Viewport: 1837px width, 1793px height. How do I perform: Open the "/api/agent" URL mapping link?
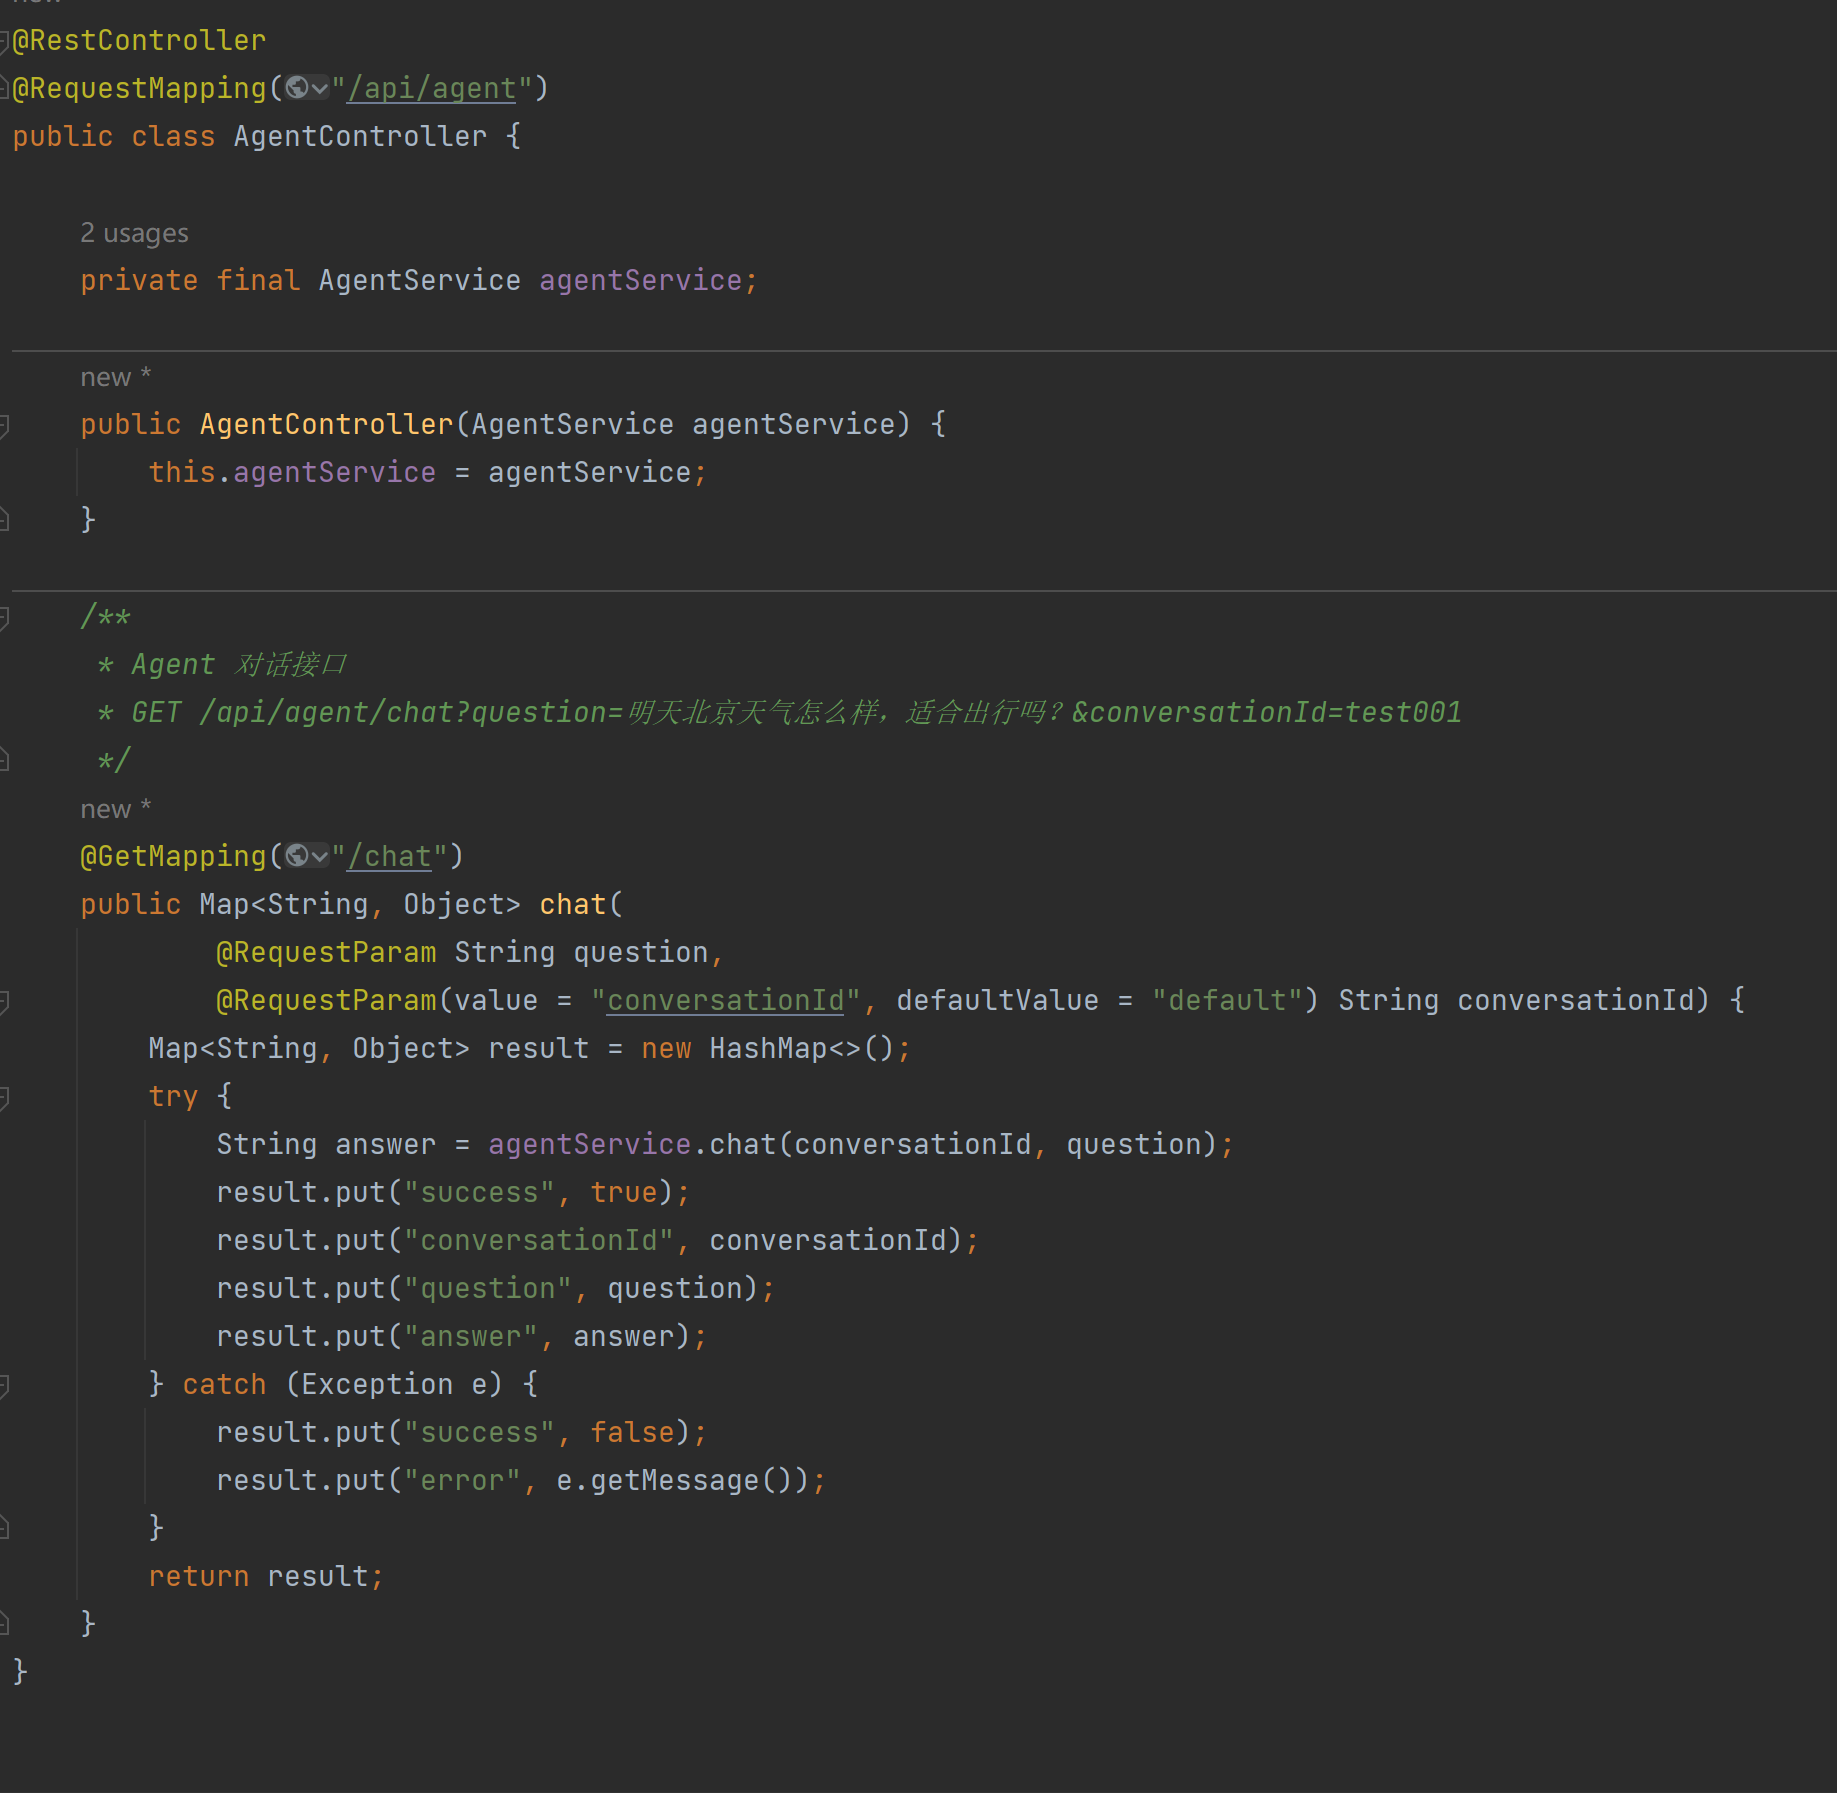(432, 89)
